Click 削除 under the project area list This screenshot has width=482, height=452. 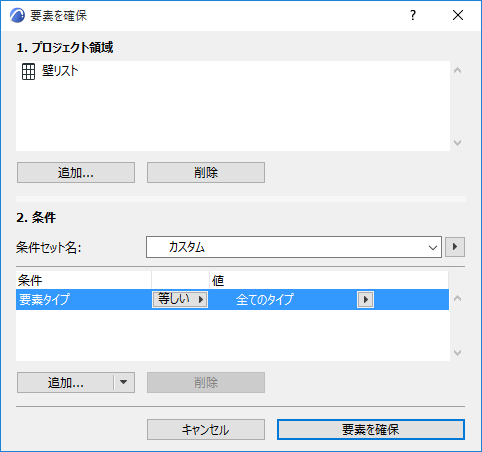206,173
